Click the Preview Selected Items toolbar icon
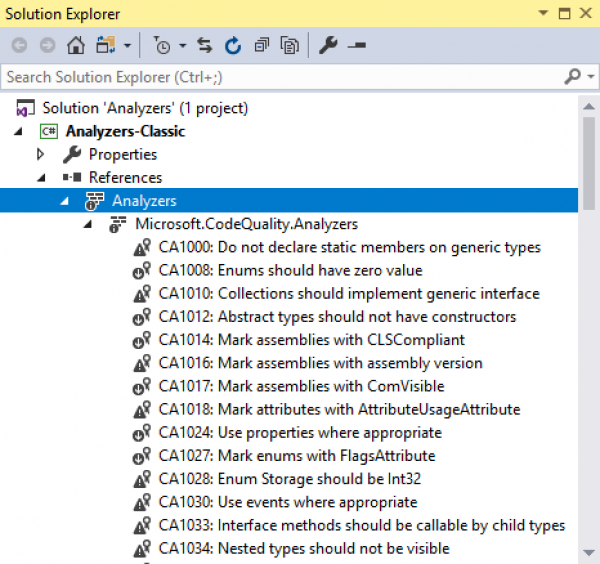This screenshot has height=564, width=600. tap(356, 46)
